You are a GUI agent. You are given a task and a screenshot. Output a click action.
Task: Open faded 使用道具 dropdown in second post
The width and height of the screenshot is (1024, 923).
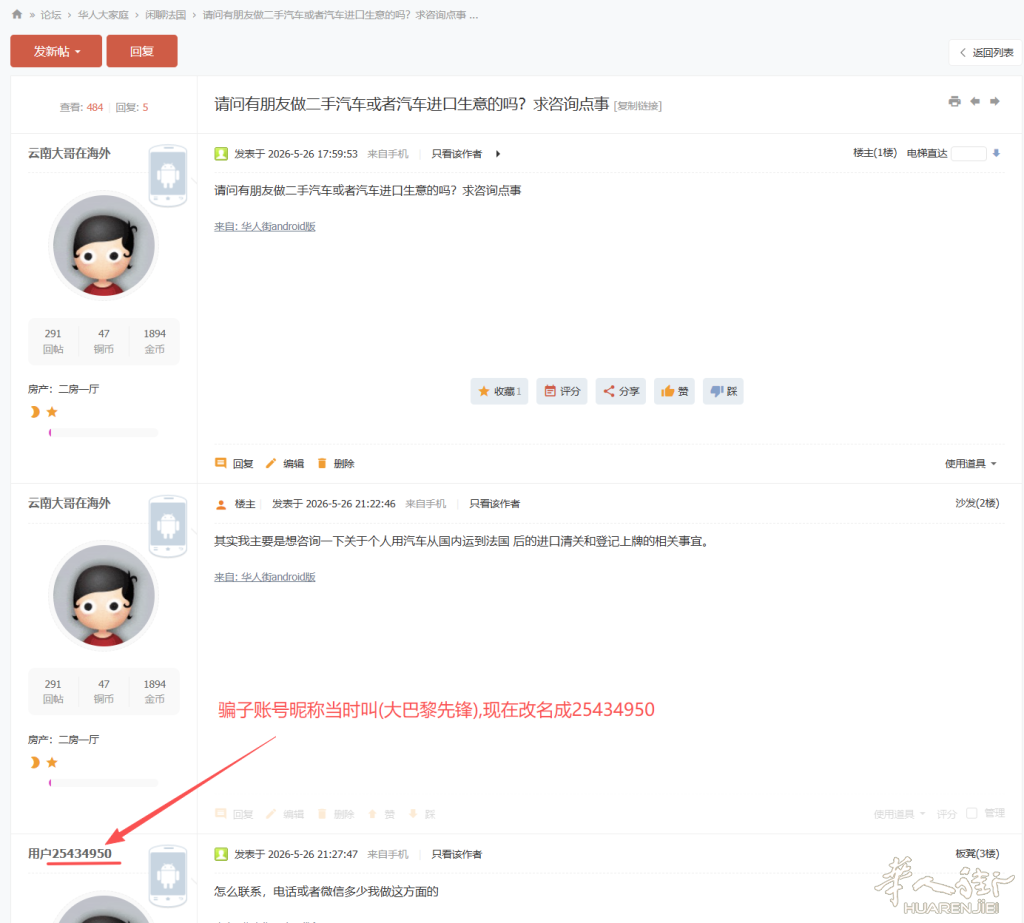coord(899,814)
